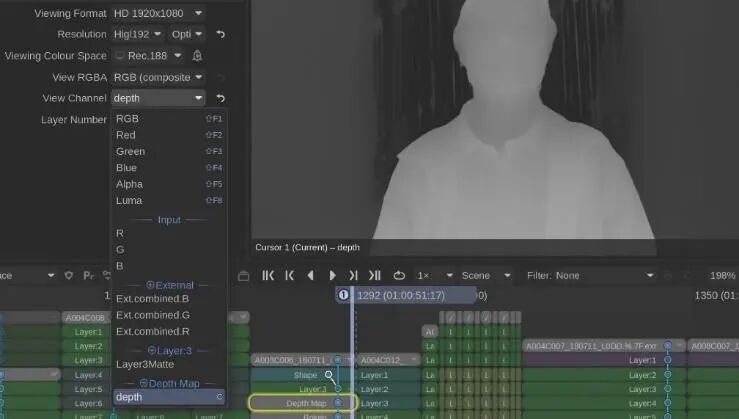This screenshot has height=419, width=739.
Task: Play the timeline forwards
Action: [332, 275]
